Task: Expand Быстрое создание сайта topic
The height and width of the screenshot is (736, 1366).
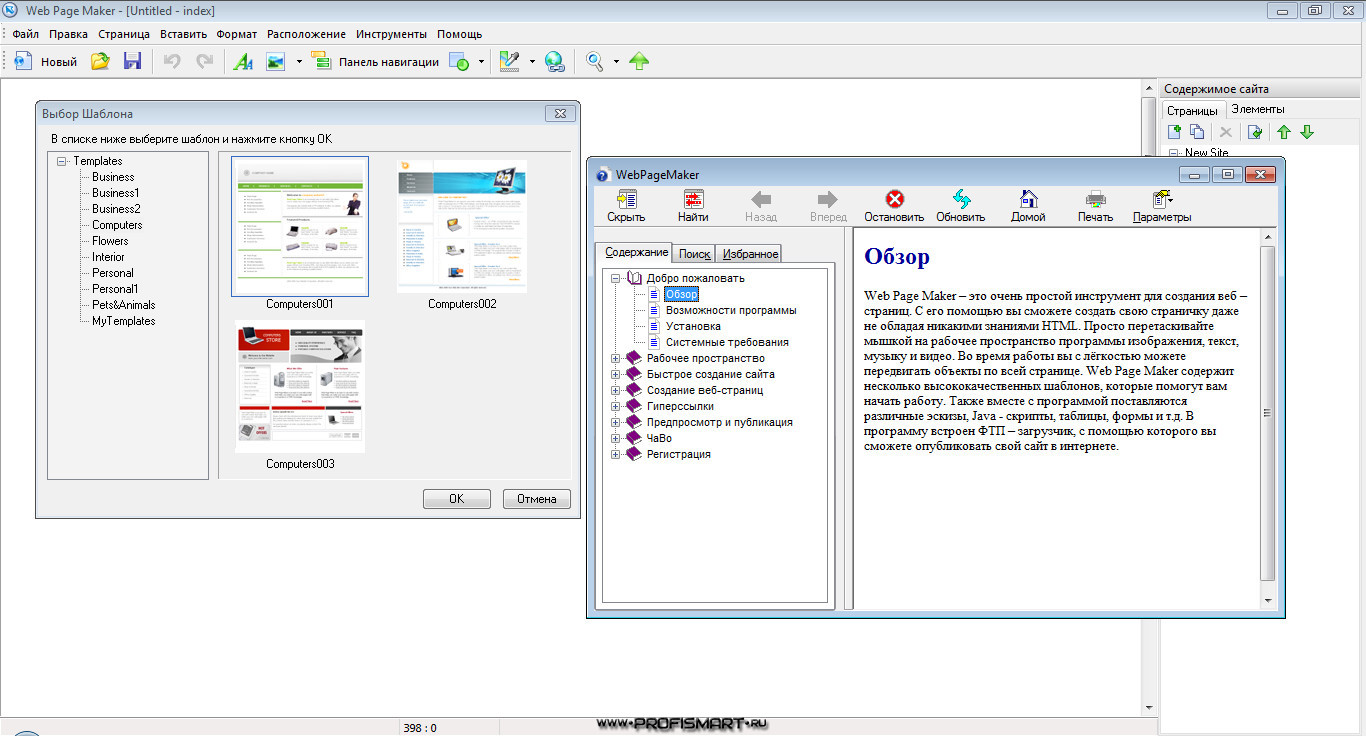Action: click(616, 374)
